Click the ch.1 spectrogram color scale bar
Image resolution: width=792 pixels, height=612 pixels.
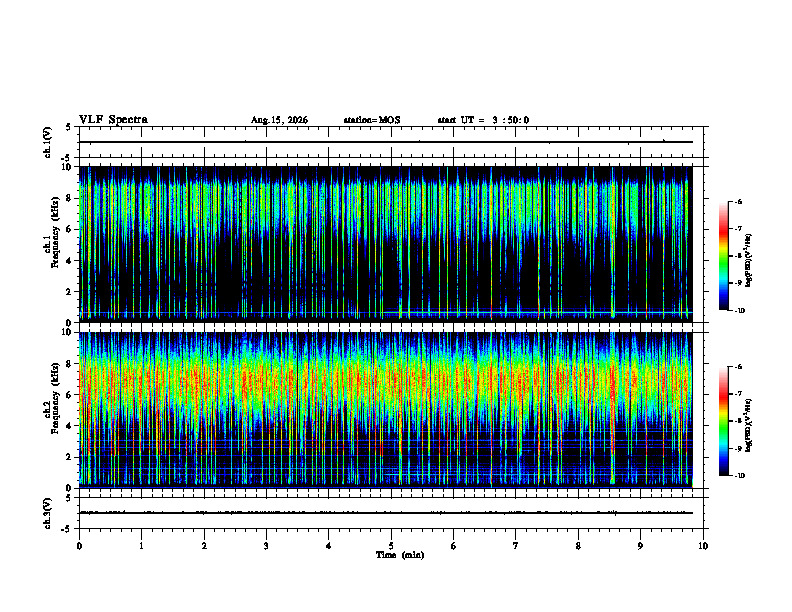click(x=723, y=256)
